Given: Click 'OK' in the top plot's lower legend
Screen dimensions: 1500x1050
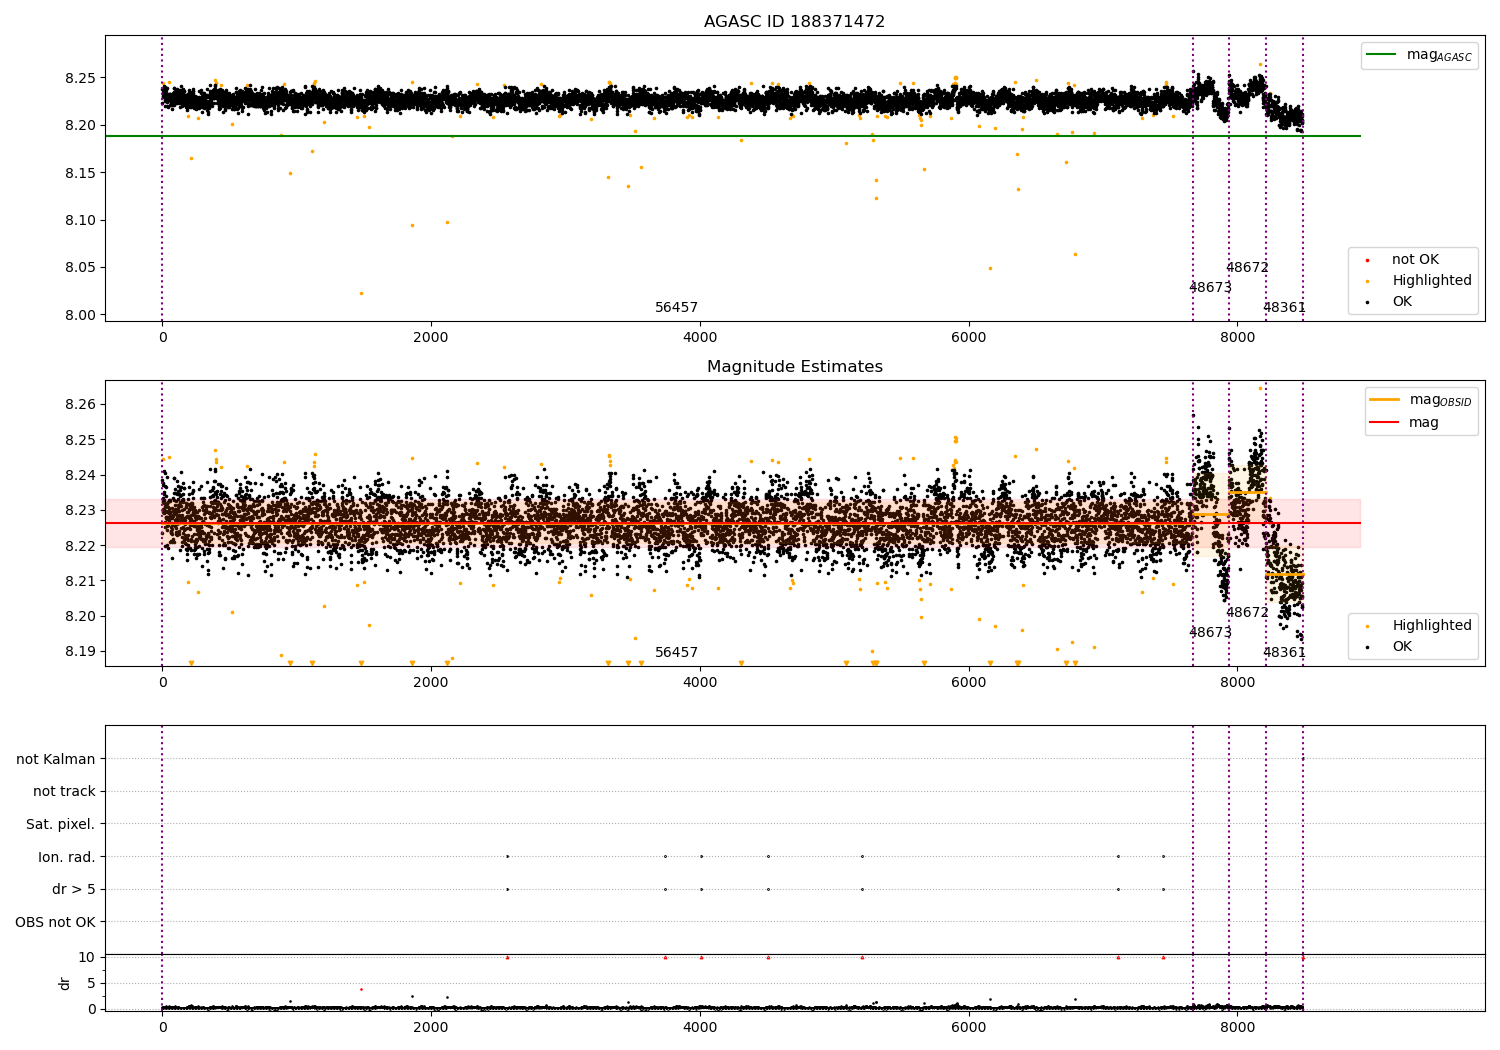Looking at the screenshot, I should (1402, 301).
